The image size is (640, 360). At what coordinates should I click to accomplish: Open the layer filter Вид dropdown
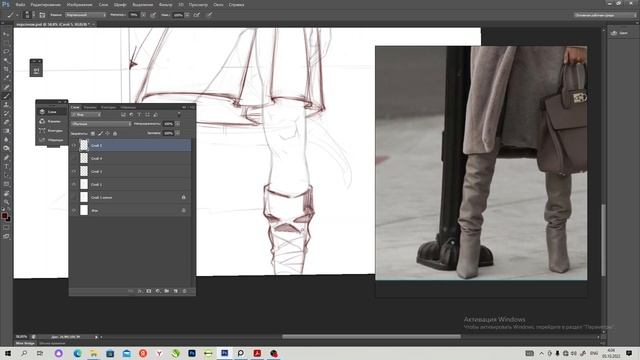tap(86, 115)
